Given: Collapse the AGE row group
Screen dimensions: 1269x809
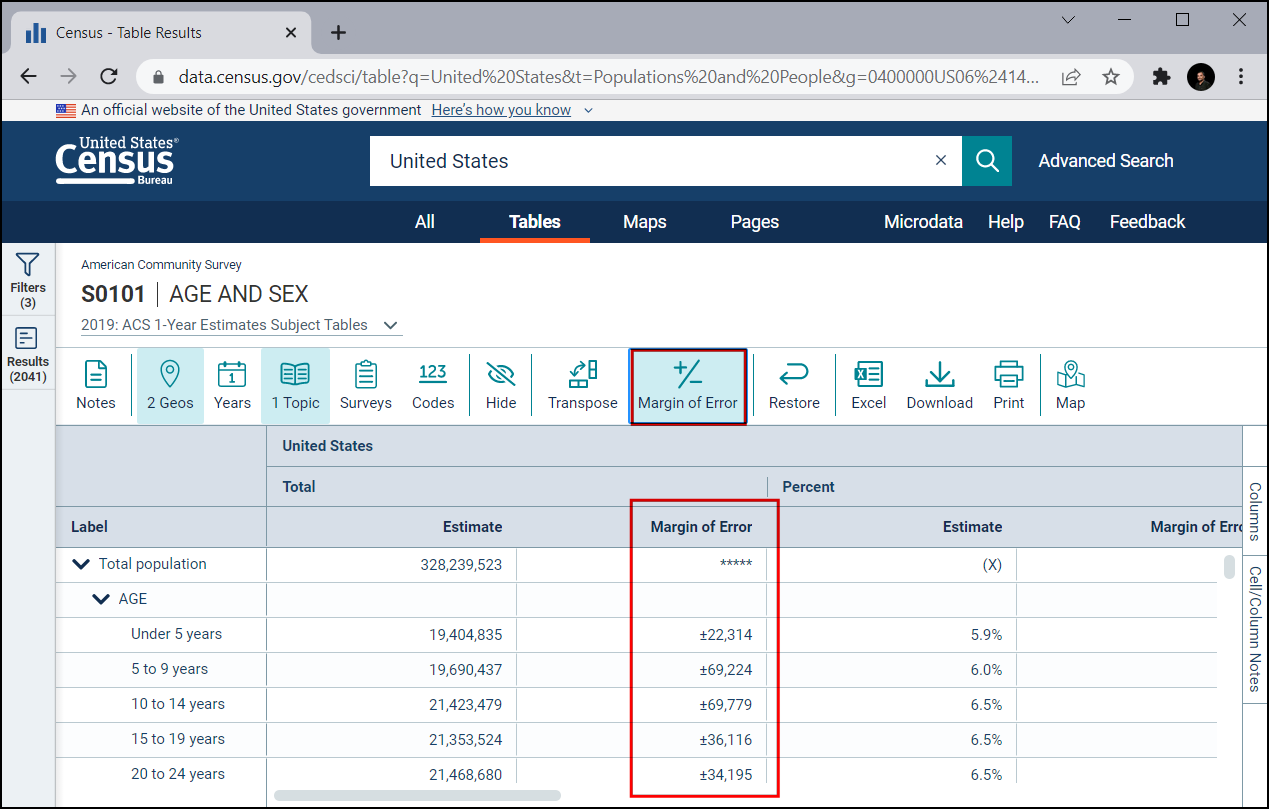Looking at the screenshot, I should click(x=101, y=599).
